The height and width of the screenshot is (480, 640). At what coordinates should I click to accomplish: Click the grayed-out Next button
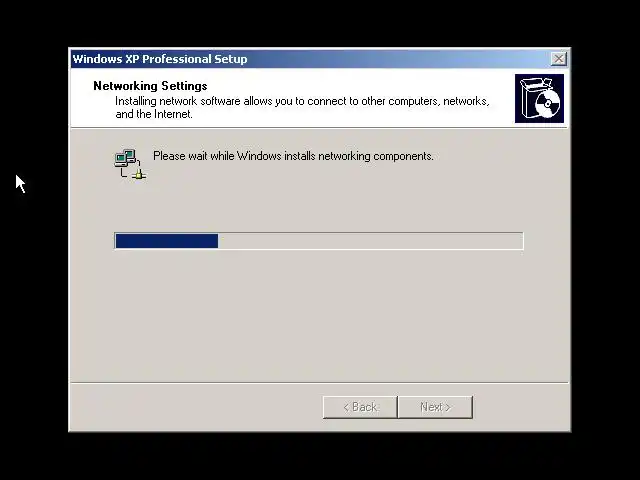coord(436,407)
